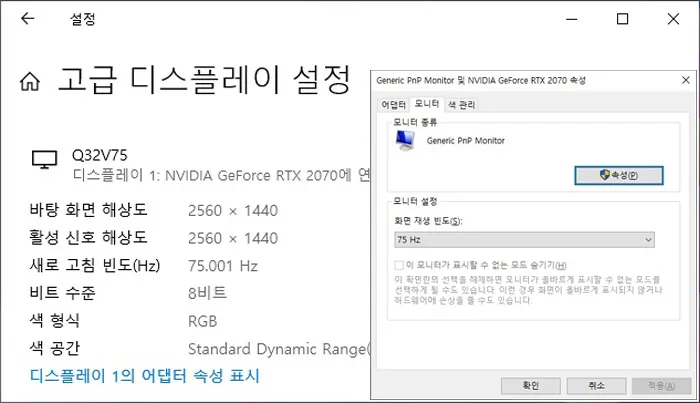Open the 75 Hz refresh rate dropdown
Viewport: 700px width, 403px height.
[525, 240]
